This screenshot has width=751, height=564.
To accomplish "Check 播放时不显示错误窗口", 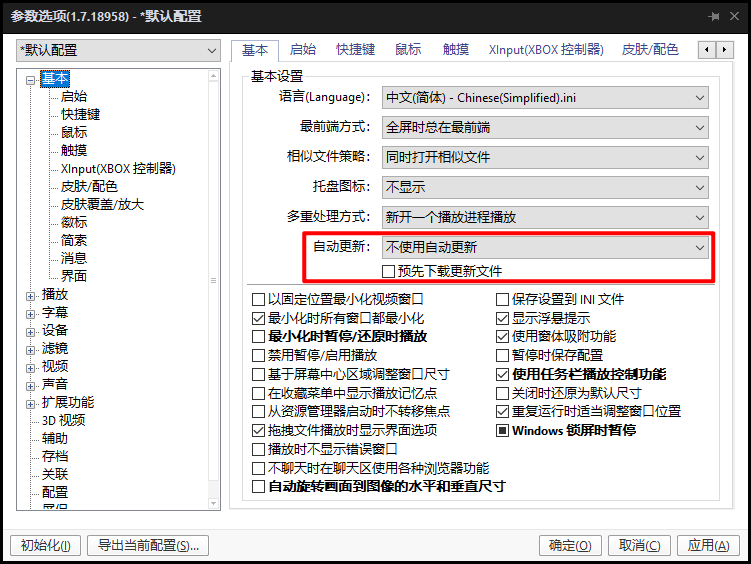I will click(259, 450).
